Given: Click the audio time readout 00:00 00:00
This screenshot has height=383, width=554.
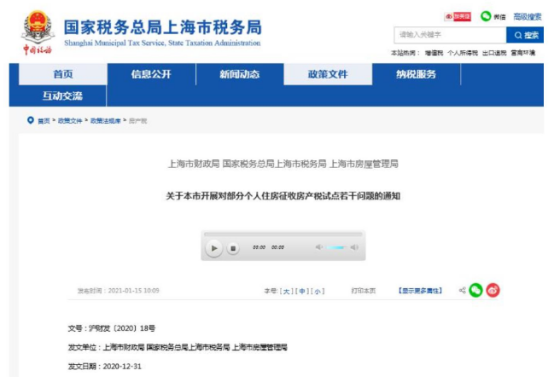Looking at the screenshot, I should tap(269, 247).
